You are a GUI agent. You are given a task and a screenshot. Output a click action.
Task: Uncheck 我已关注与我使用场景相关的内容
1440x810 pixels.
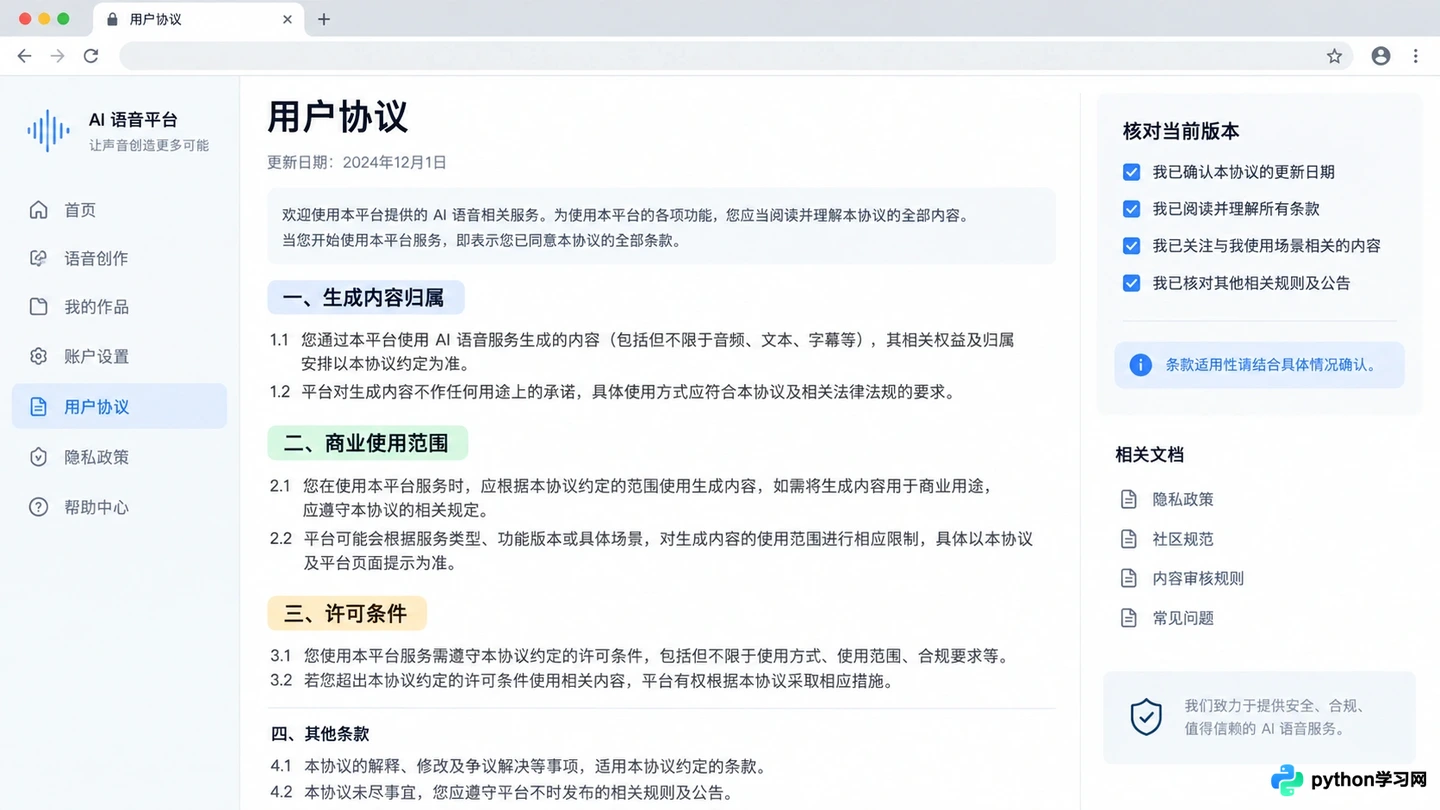[x=1131, y=246]
